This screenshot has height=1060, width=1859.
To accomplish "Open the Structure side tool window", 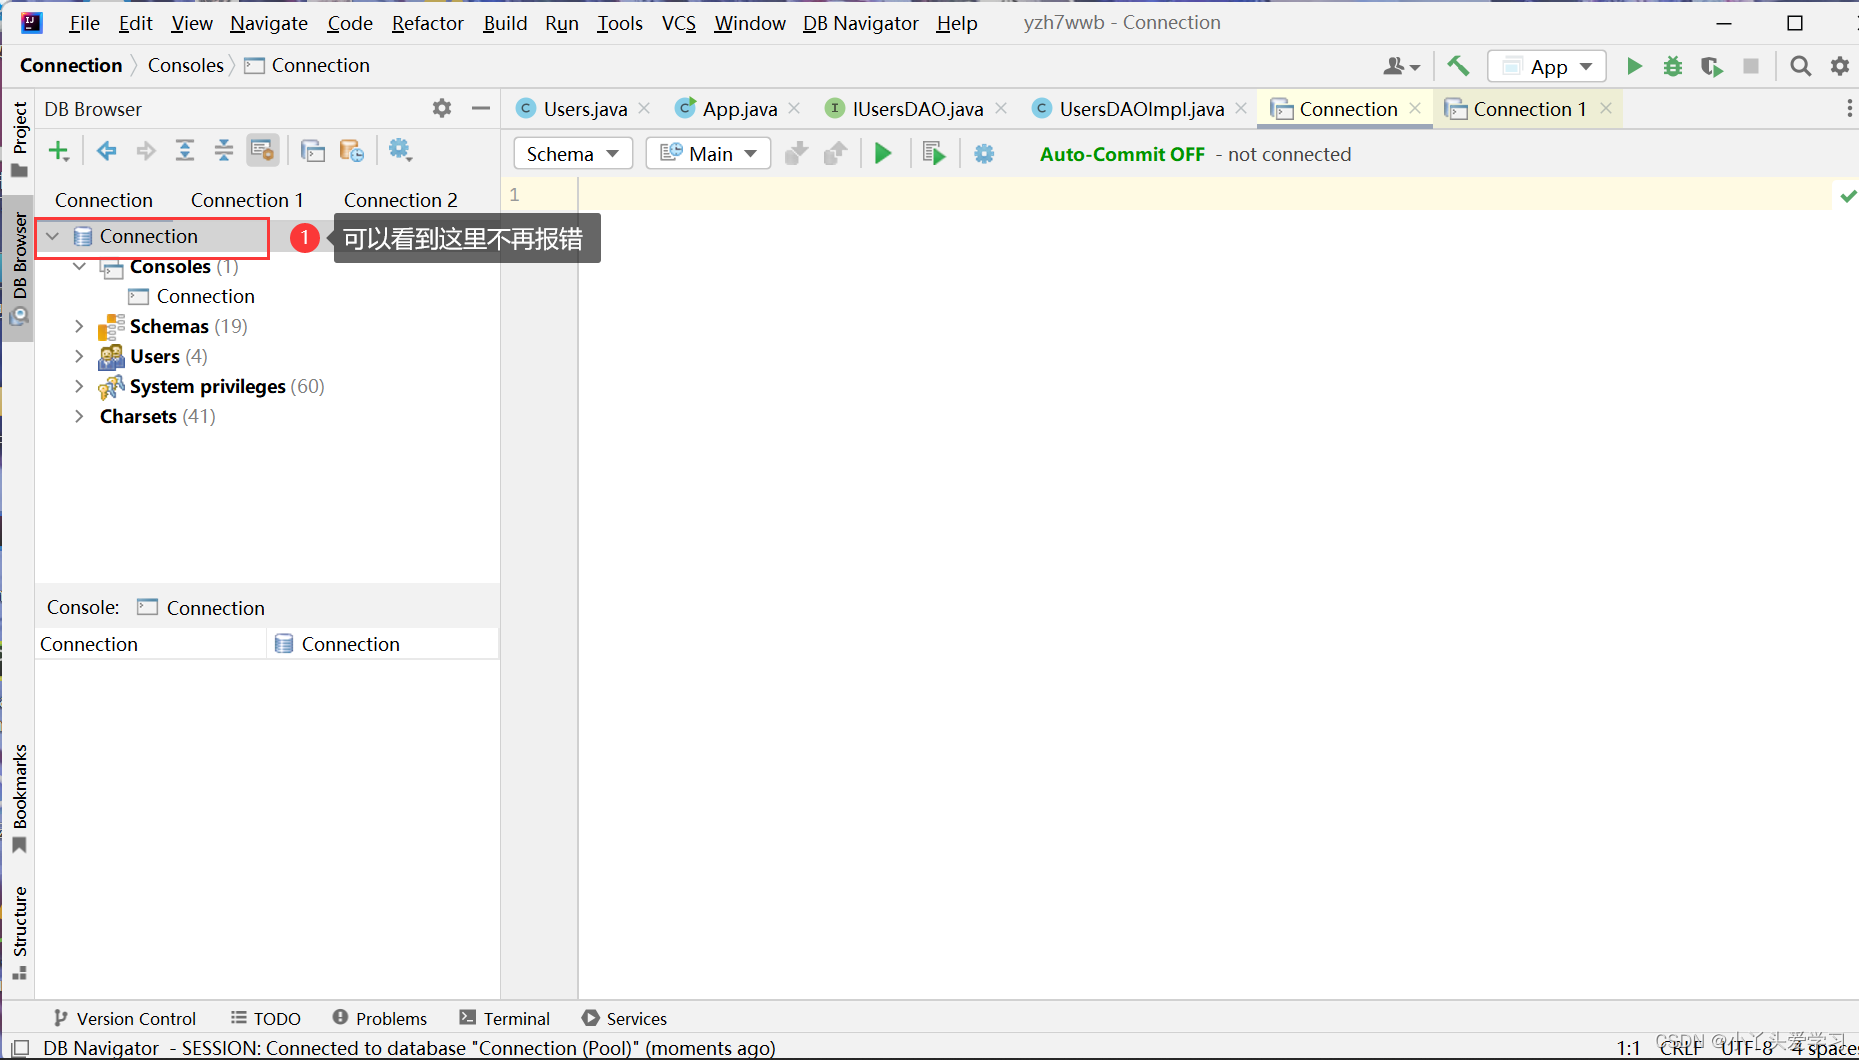I will (19, 933).
